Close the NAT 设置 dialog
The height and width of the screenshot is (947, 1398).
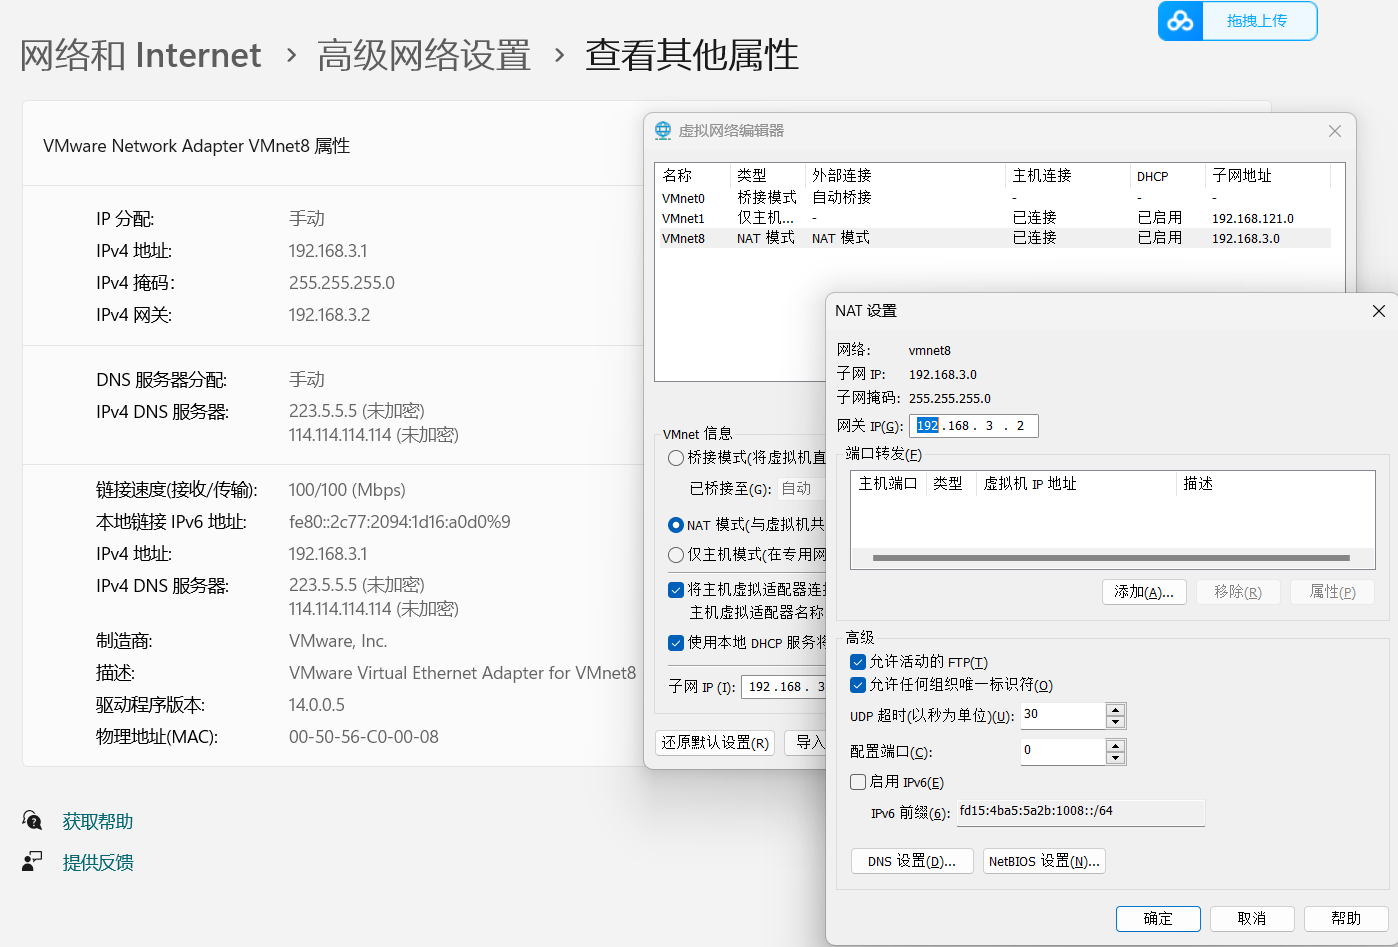pyautogui.click(x=1379, y=311)
